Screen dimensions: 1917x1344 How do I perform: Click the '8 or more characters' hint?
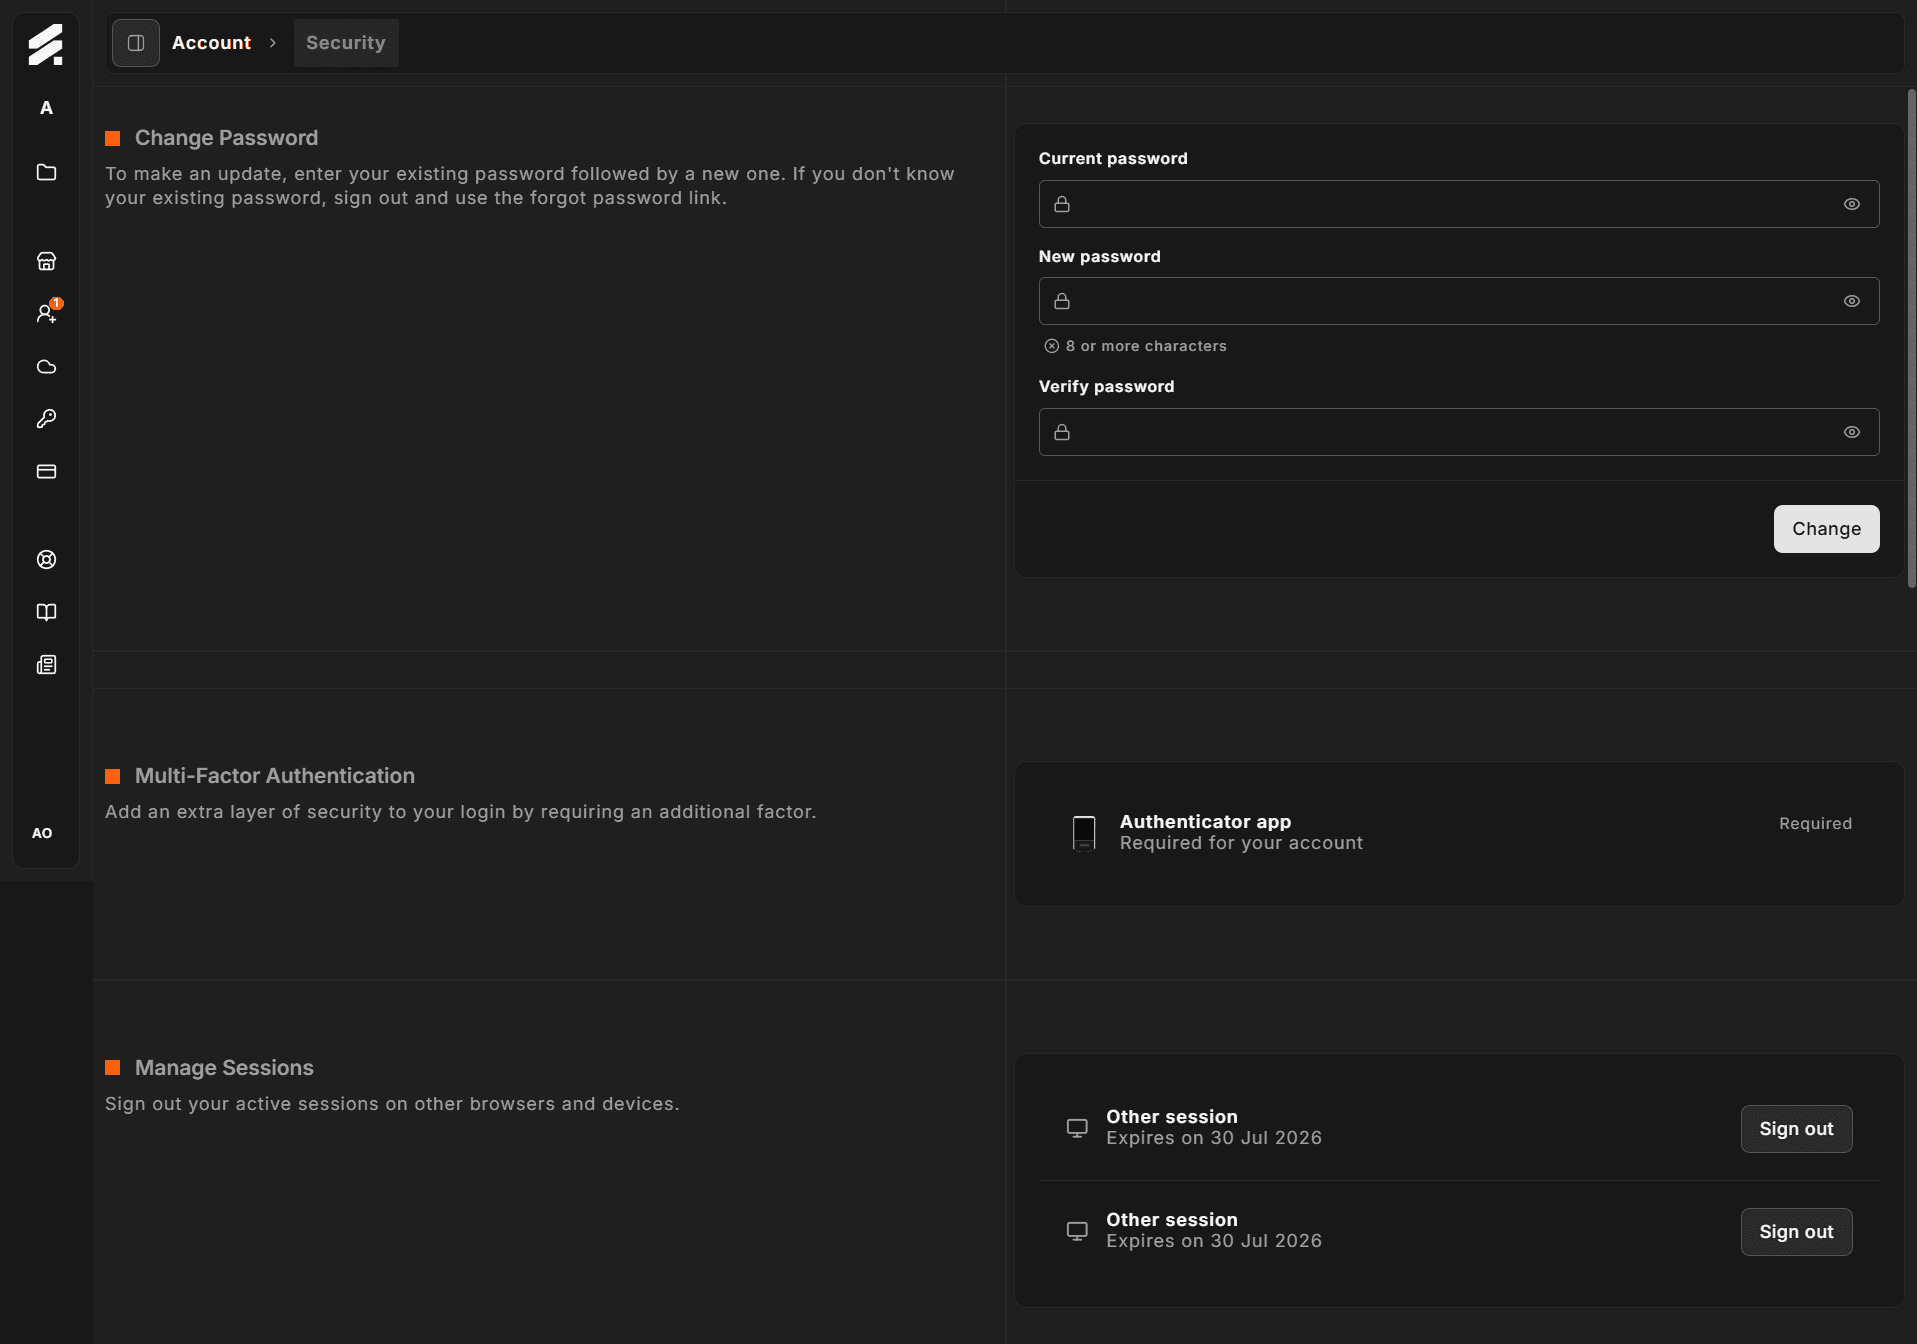[1135, 346]
